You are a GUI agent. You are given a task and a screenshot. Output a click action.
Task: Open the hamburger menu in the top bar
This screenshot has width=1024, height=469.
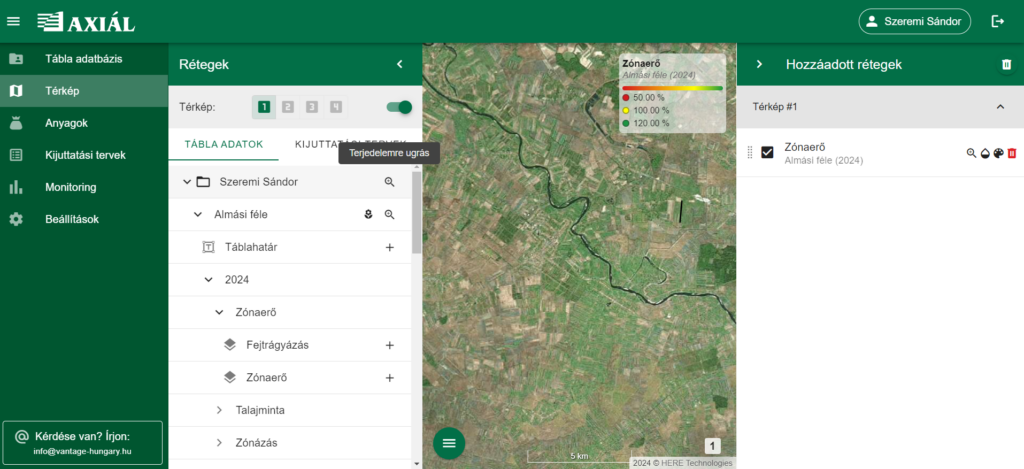(x=14, y=21)
